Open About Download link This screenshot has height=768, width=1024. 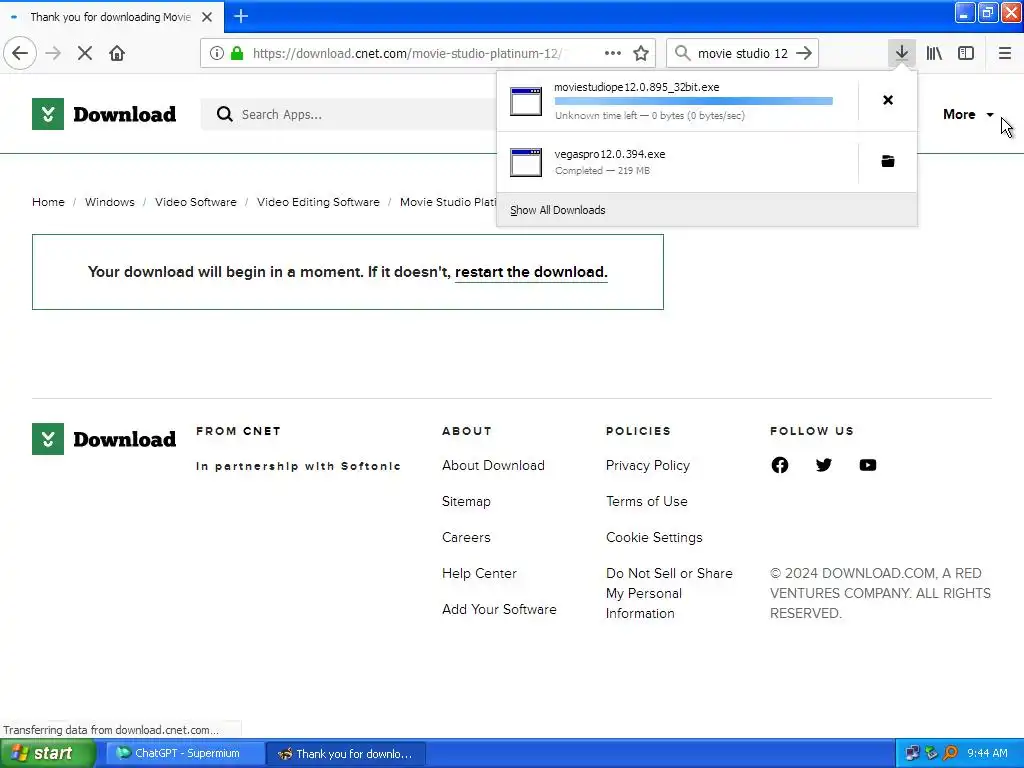[493, 465]
